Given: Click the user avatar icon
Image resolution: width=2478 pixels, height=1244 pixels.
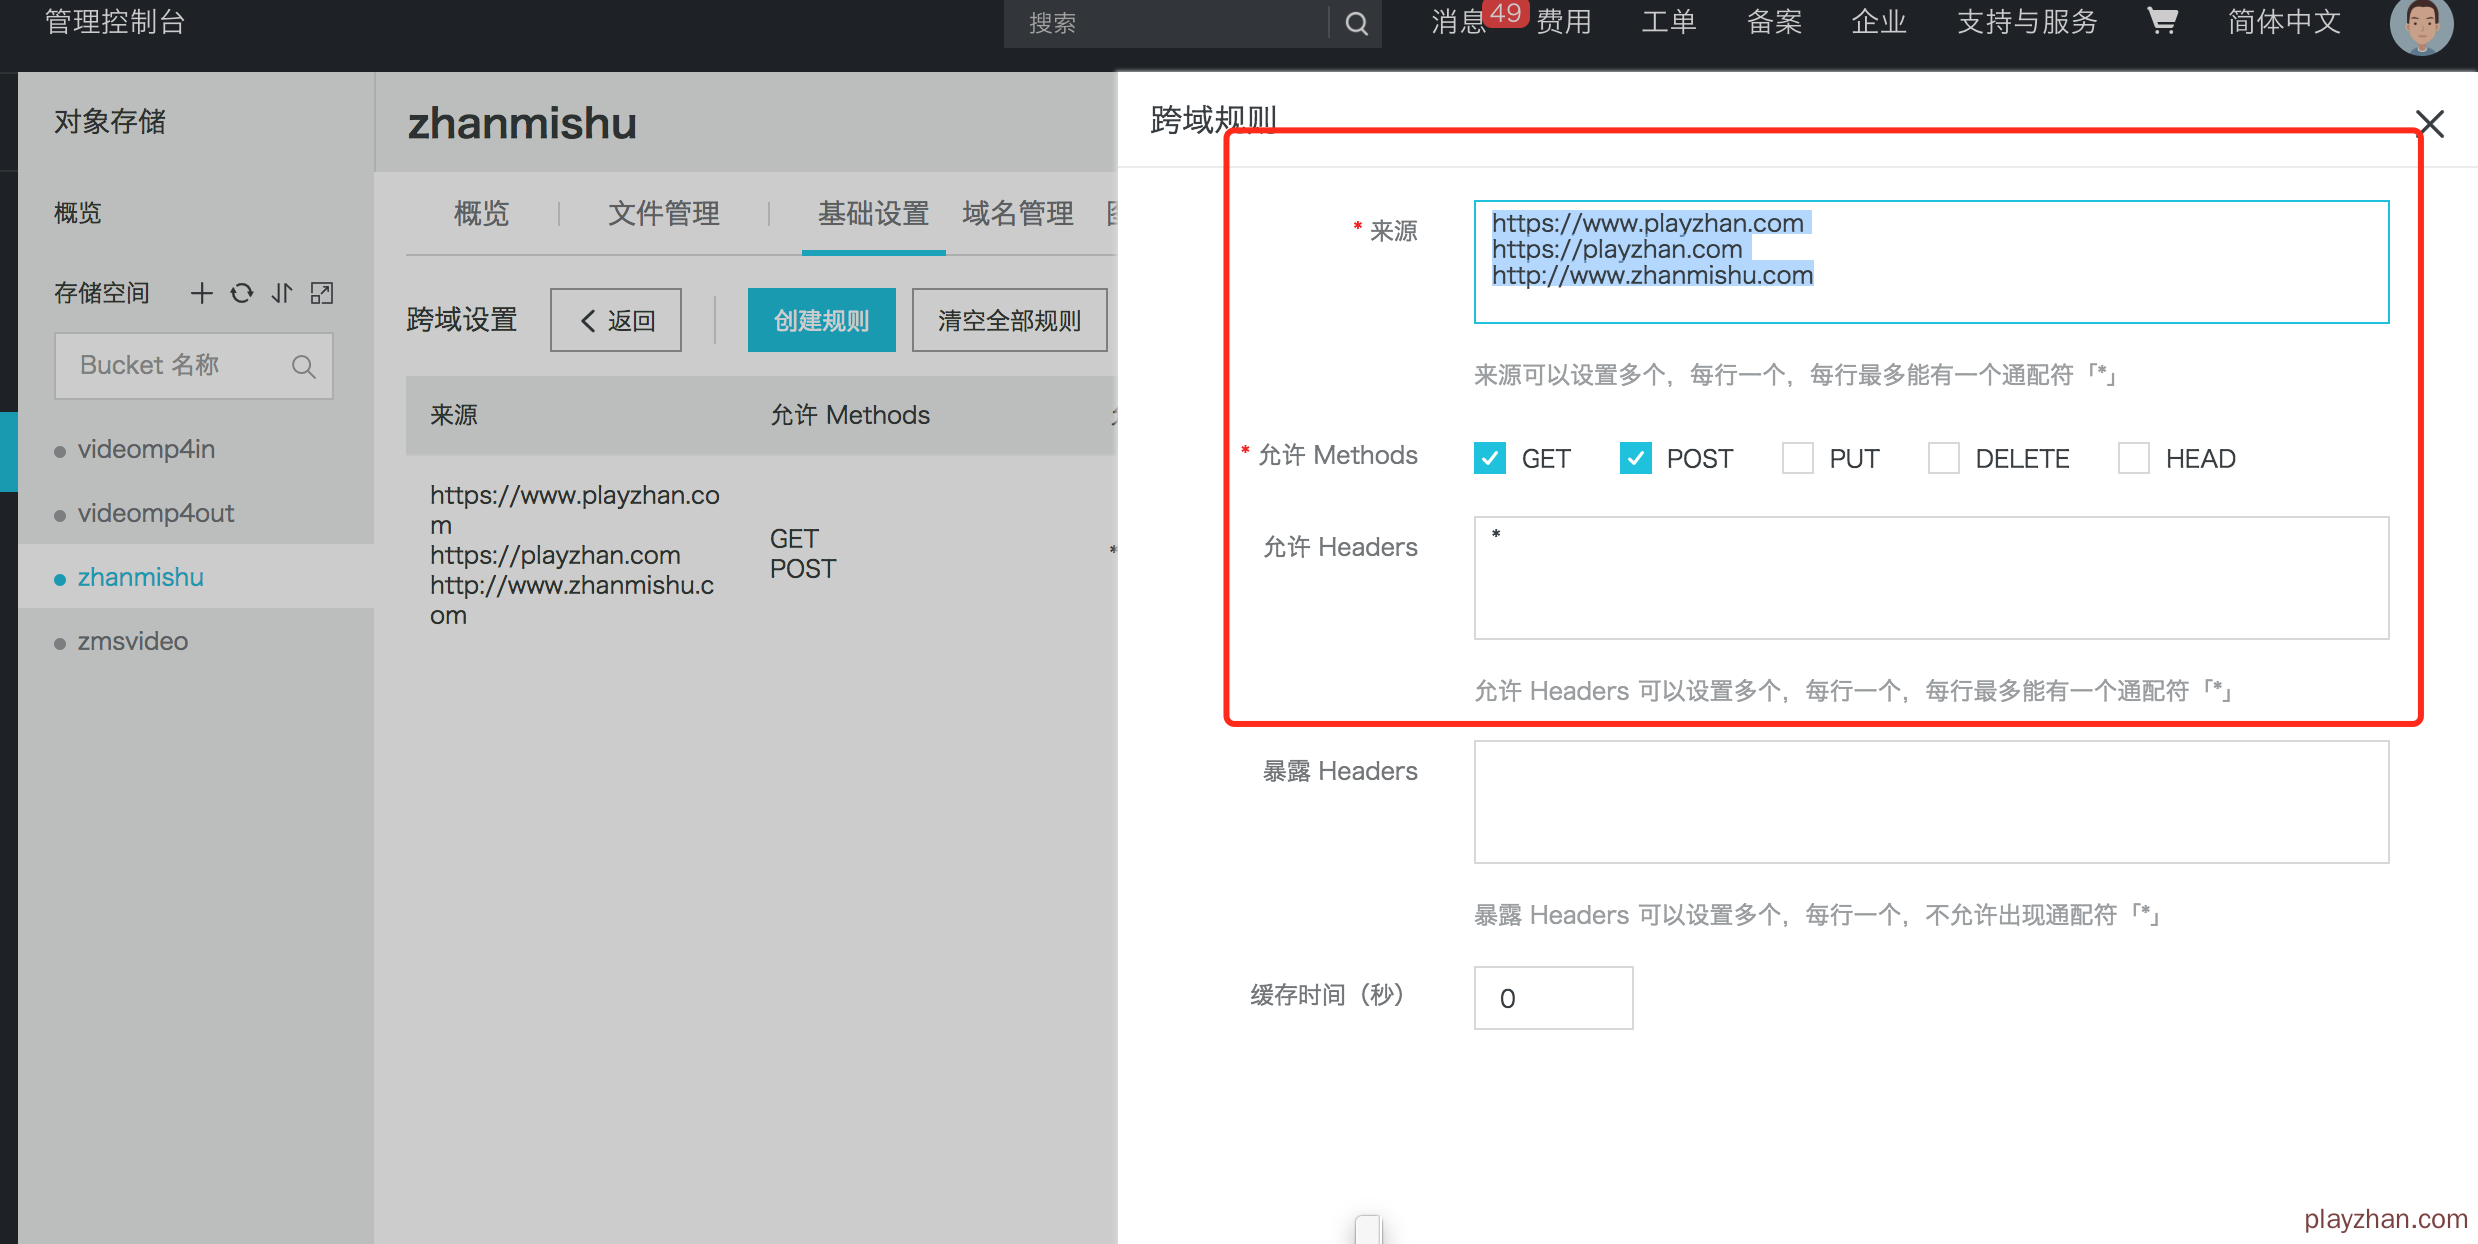Looking at the screenshot, I should point(2420,24).
